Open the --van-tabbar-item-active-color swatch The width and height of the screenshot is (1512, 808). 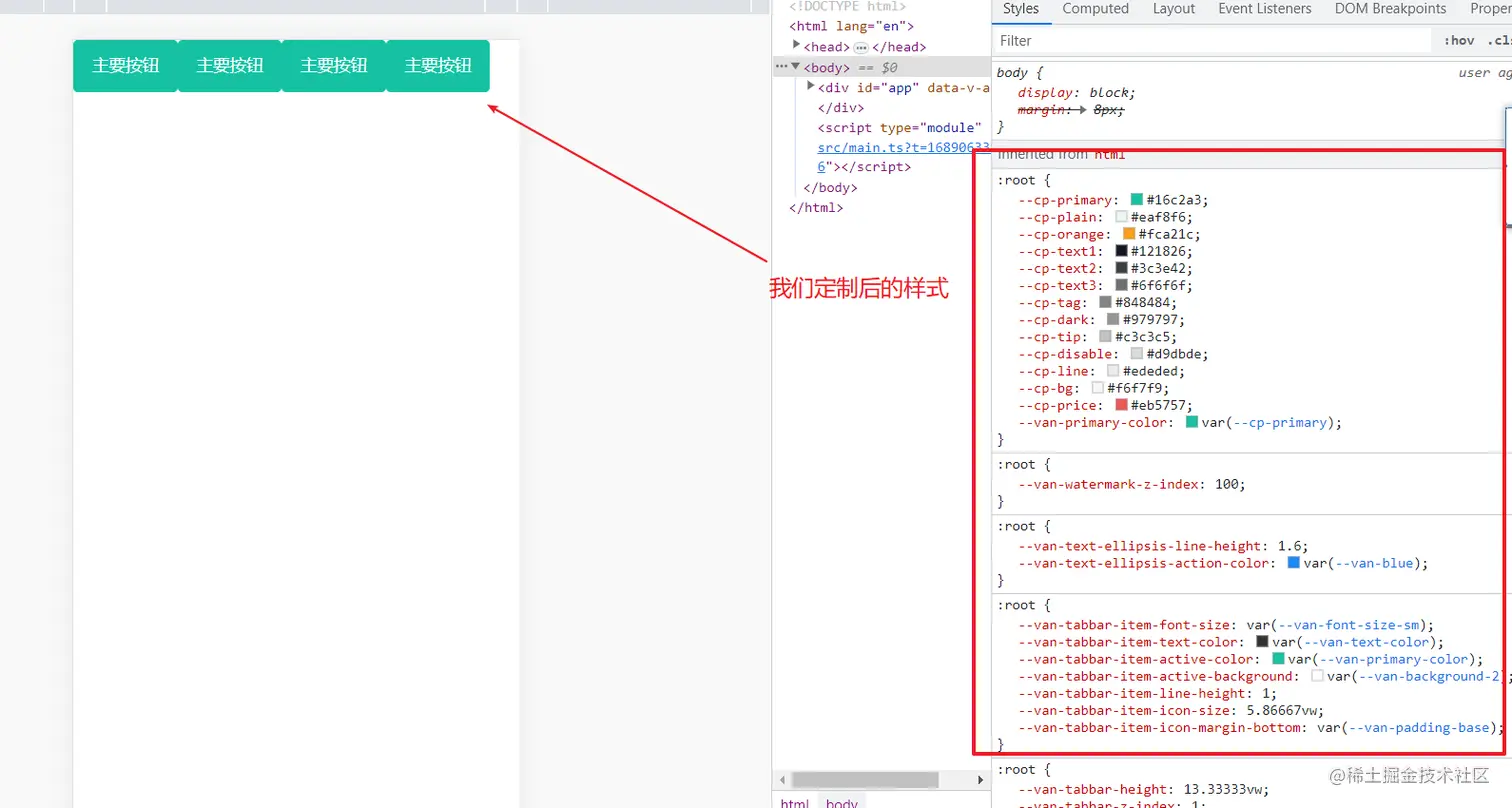tap(1278, 659)
